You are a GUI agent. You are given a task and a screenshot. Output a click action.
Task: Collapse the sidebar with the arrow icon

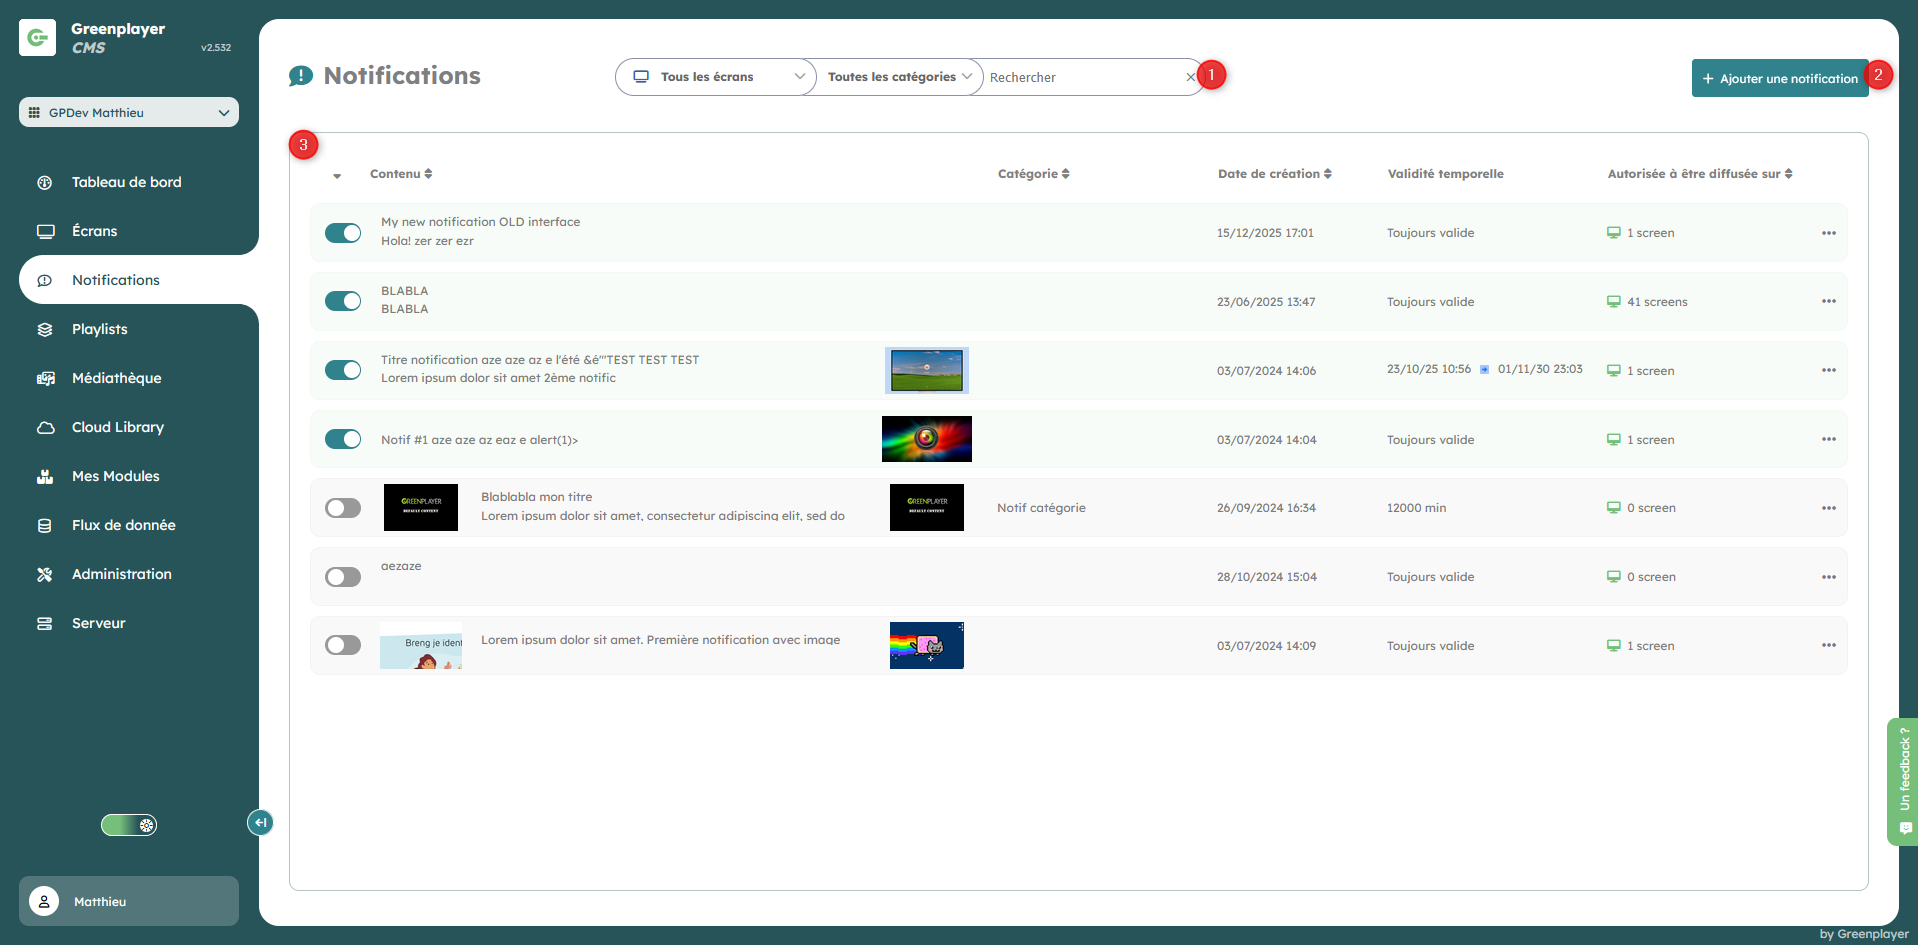pyautogui.click(x=260, y=822)
